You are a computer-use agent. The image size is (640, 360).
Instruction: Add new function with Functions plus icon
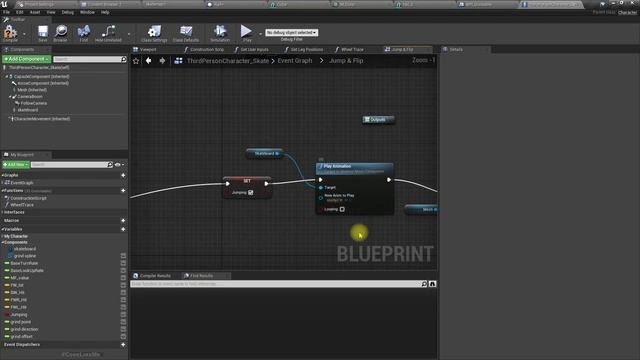coord(123,191)
